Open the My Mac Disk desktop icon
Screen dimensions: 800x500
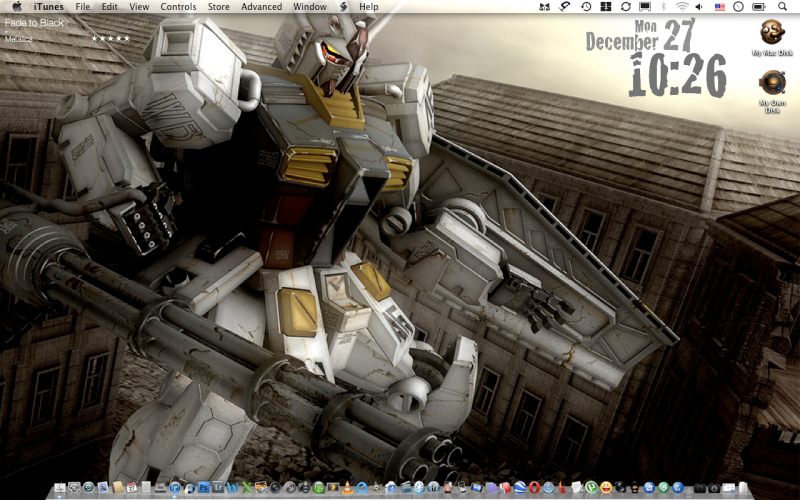pyautogui.click(x=772, y=32)
